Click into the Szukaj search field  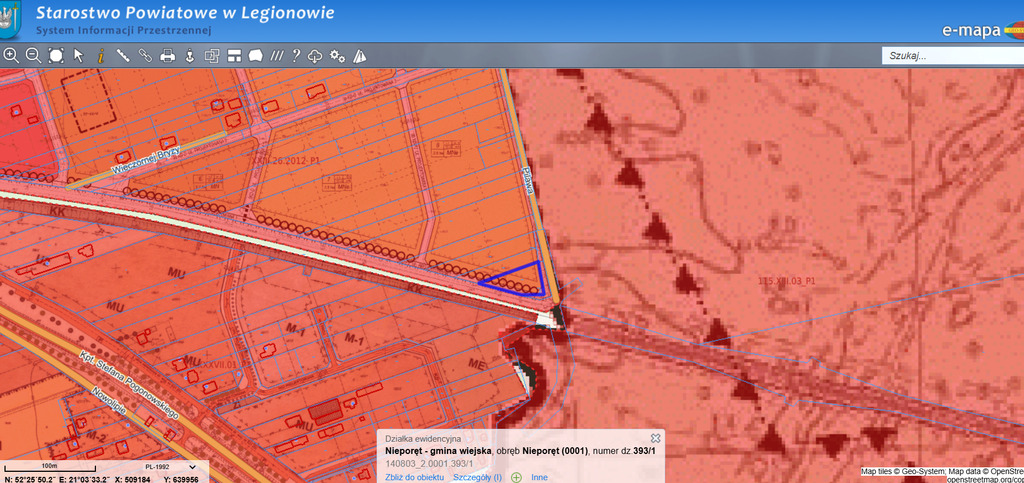click(x=950, y=56)
